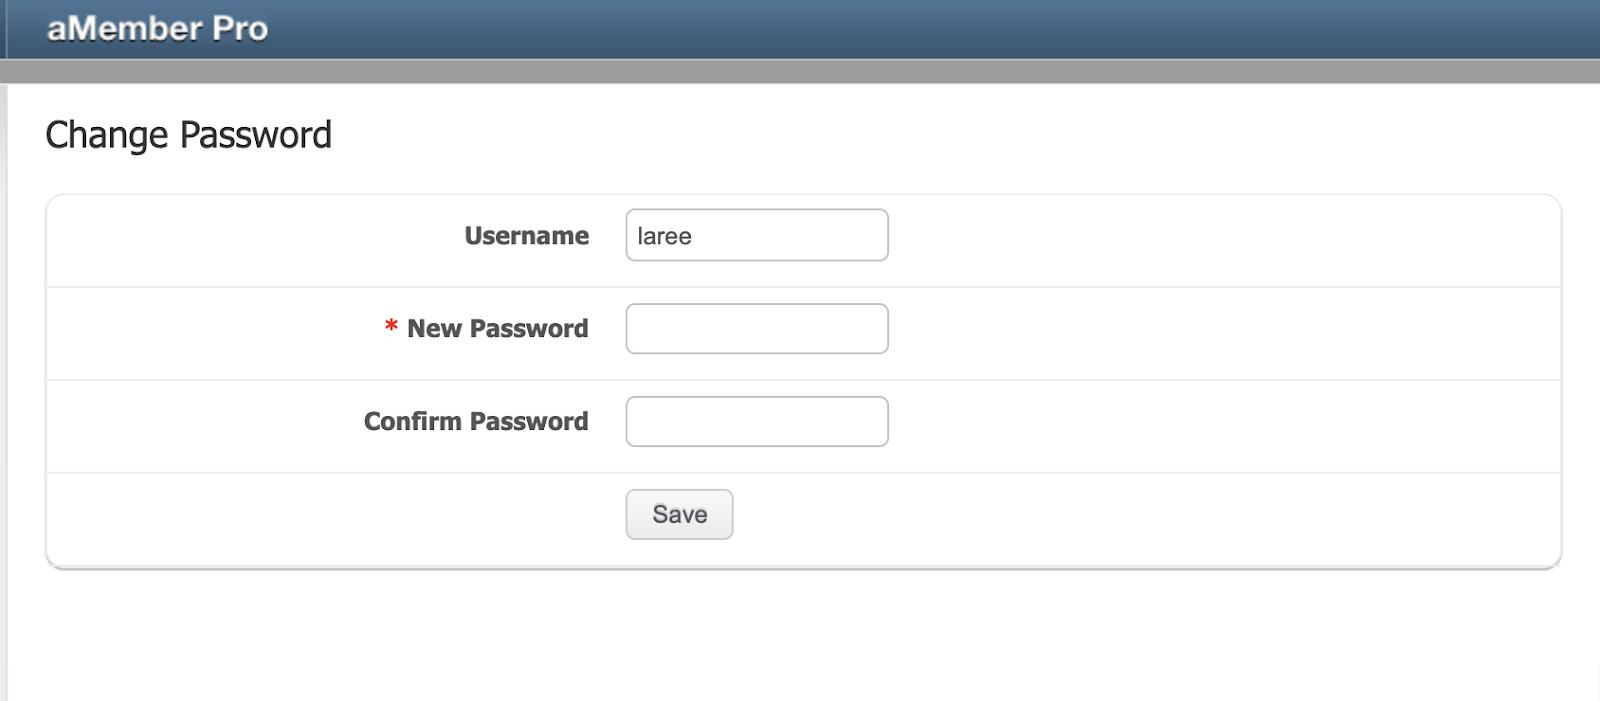This screenshot has height=701, width=1600.
Task: Click the aMember Pro header title
Action: 157,28
